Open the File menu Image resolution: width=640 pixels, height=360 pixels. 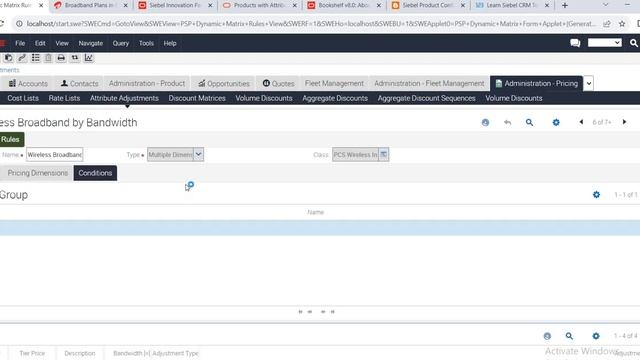pyautogui.click(x=20, y=43)
